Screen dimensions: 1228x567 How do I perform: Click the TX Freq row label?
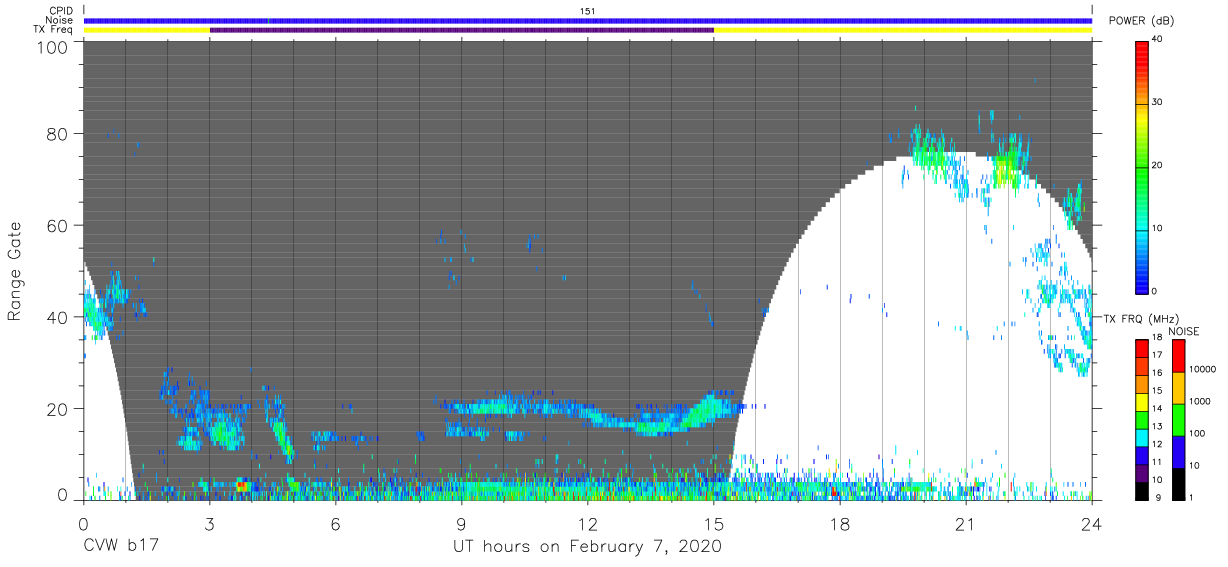click(53, 29)
